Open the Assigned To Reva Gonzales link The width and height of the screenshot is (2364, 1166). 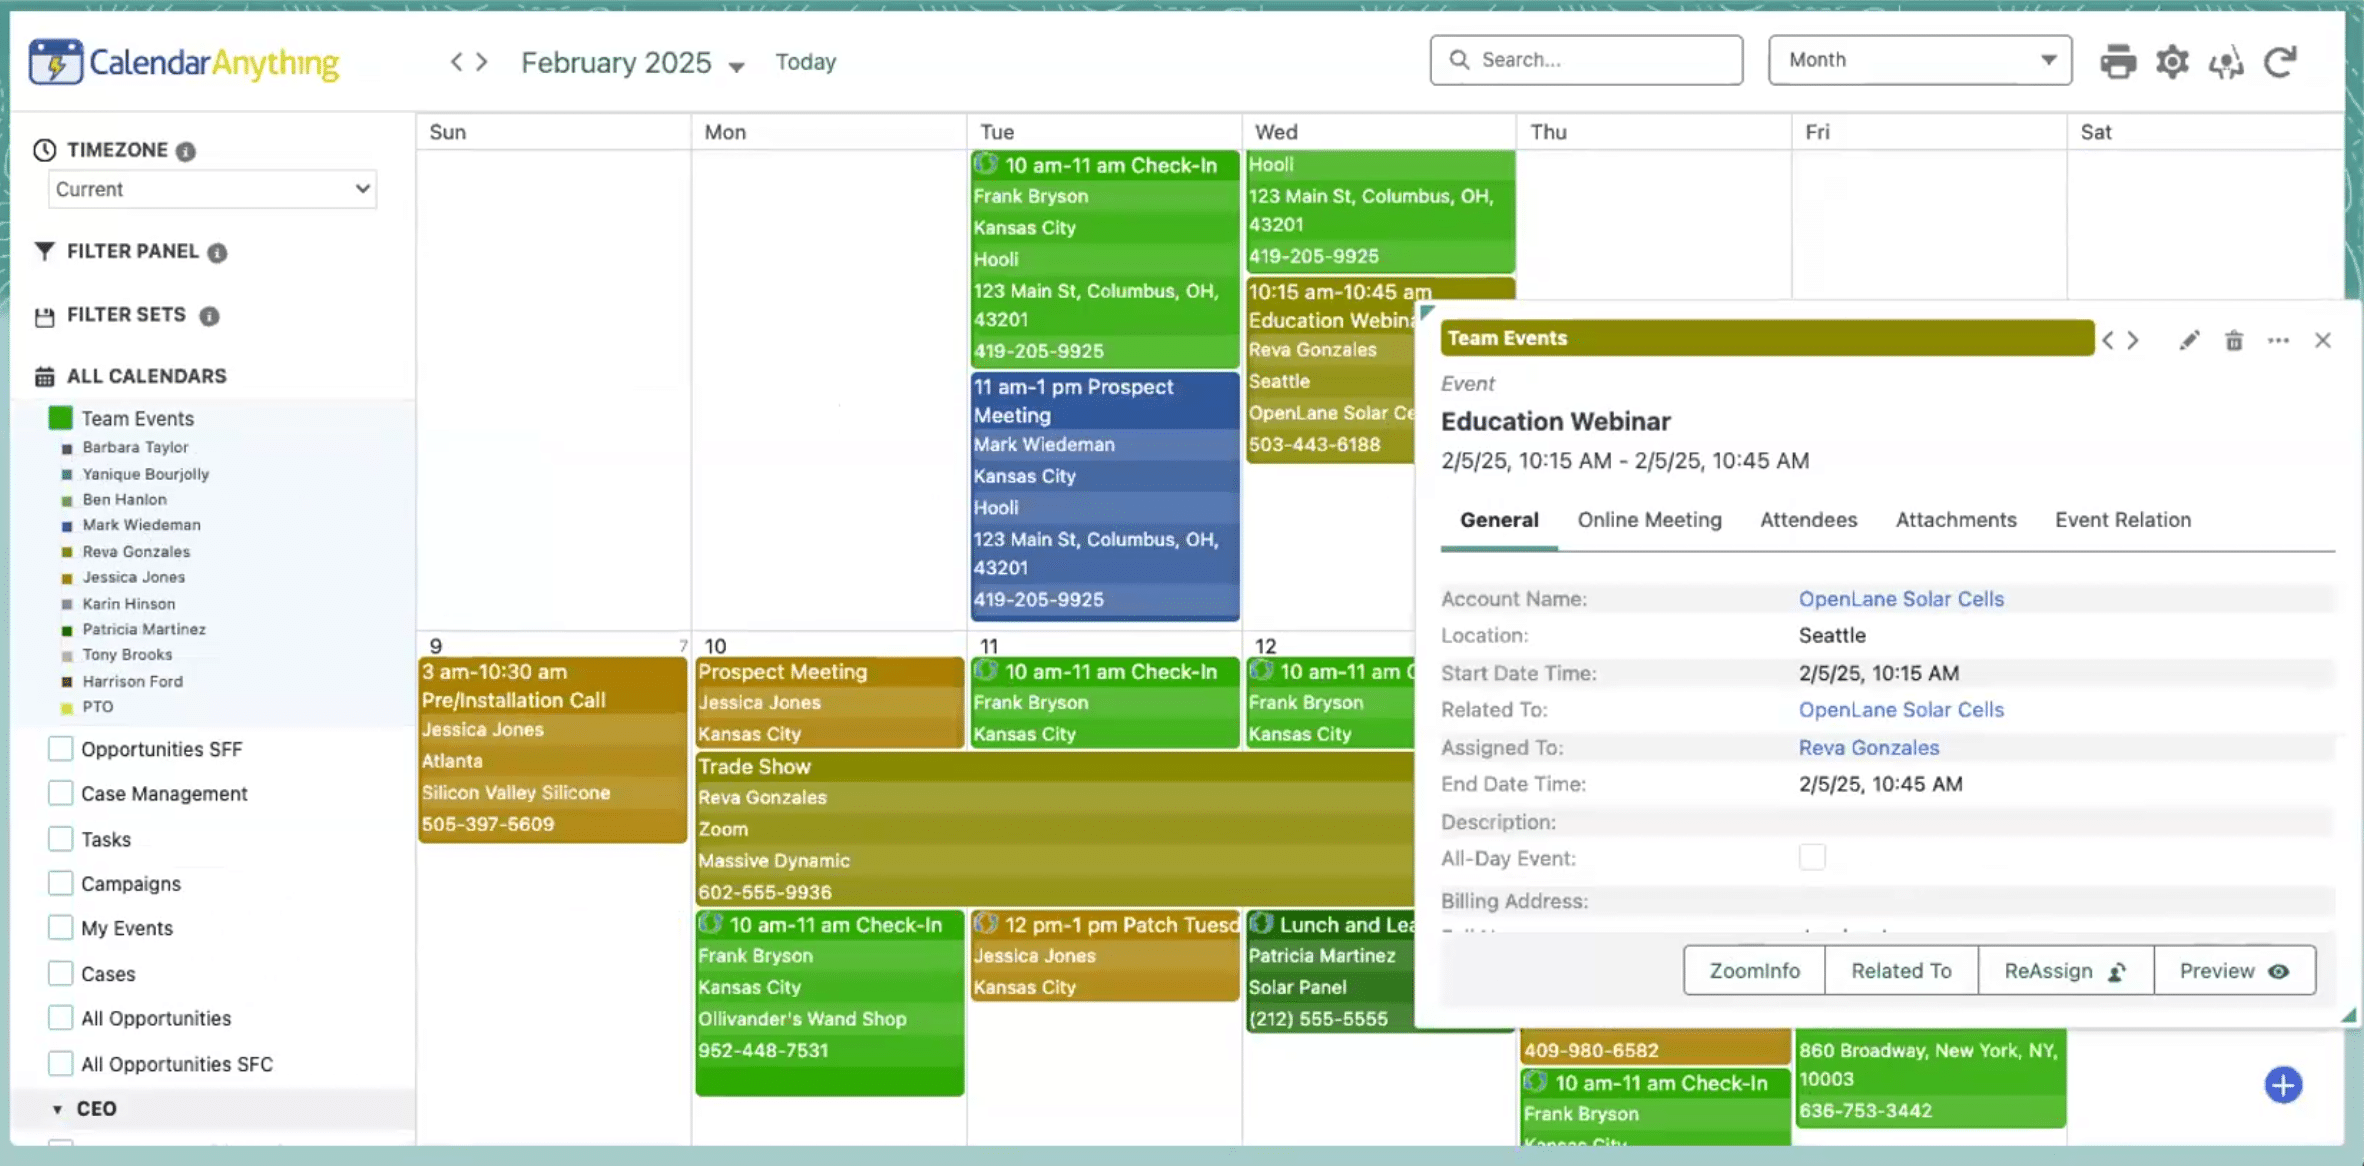point(1868,748)
